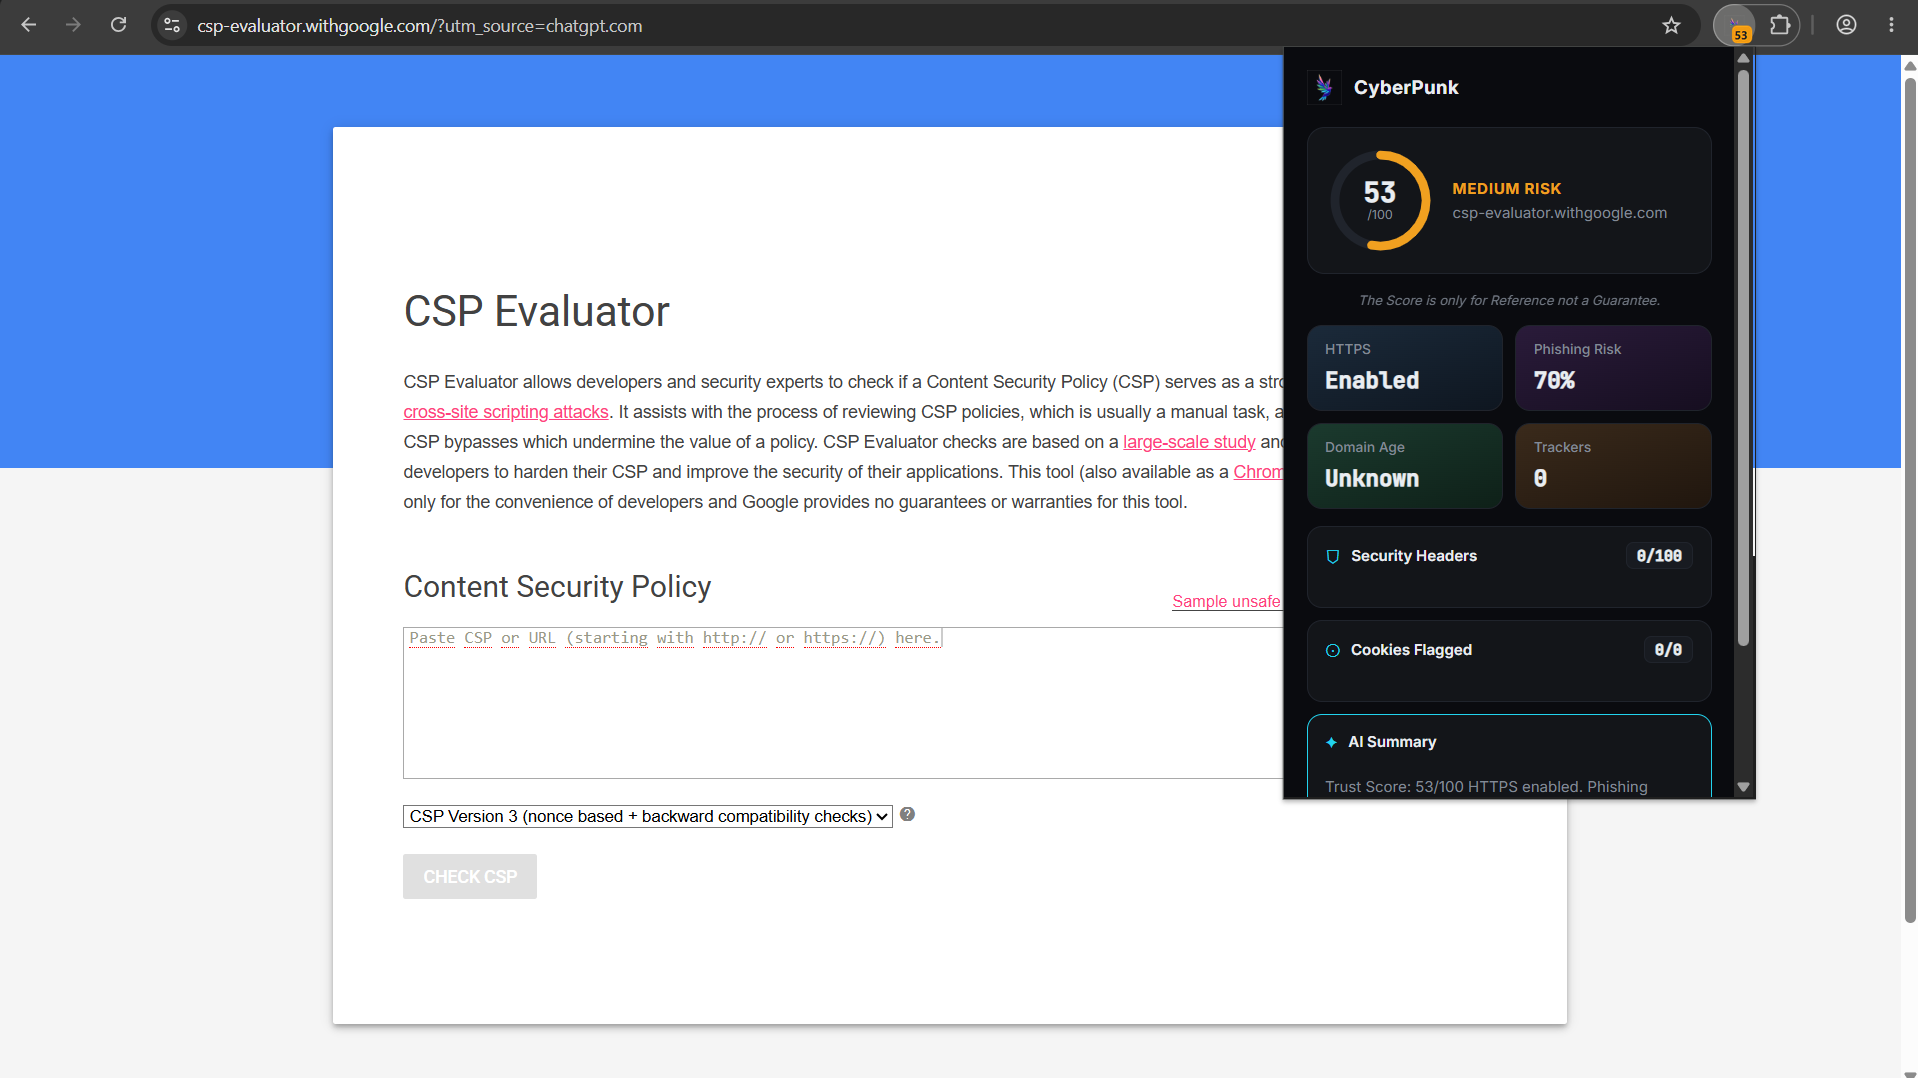Open the Security Headers section
The height and width of the screenshot is (1078, 1918).
(x=1509, y=567)
